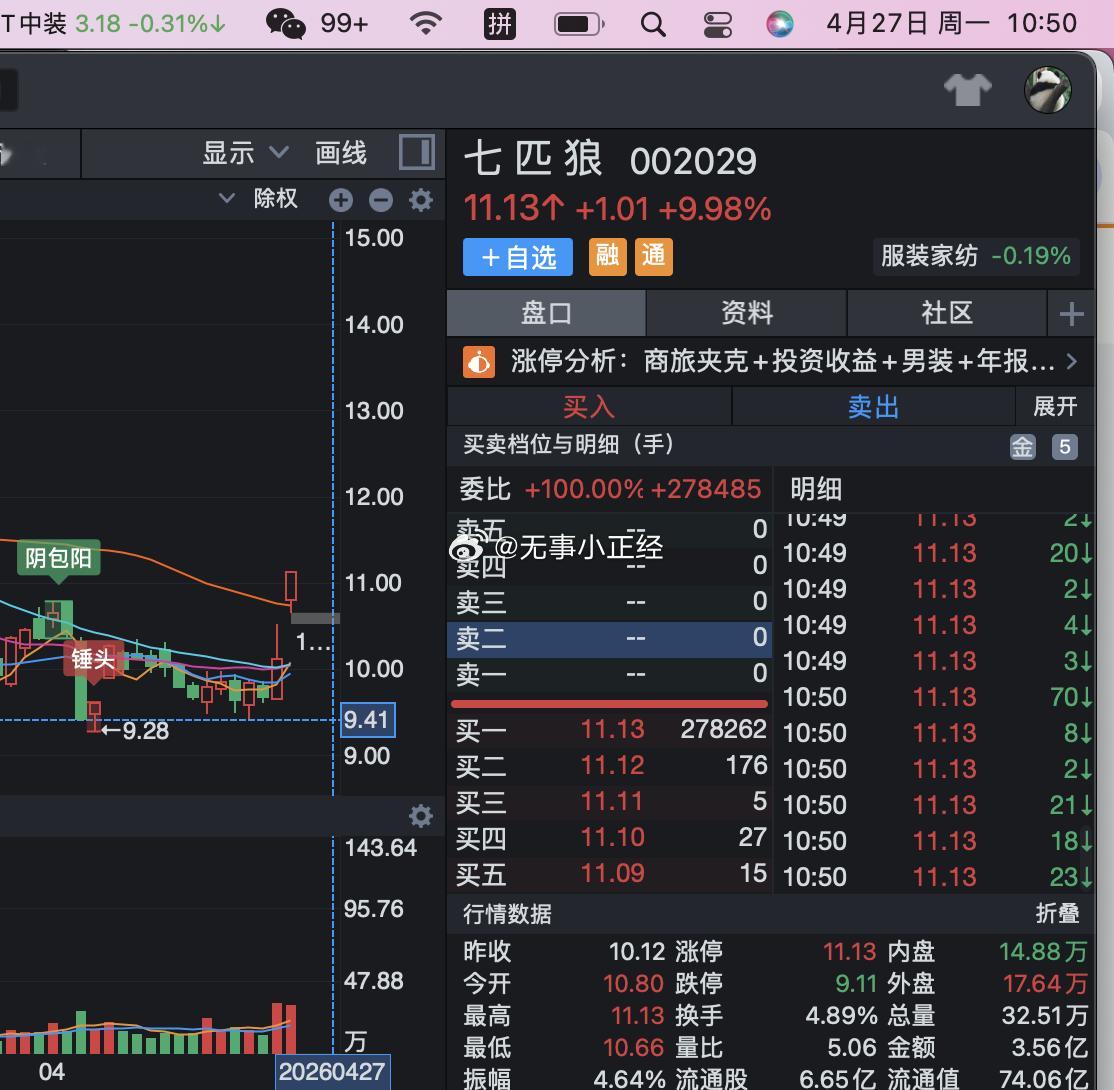
Task: Select the 画线 drawing tool
Action: tap(341, 153)
